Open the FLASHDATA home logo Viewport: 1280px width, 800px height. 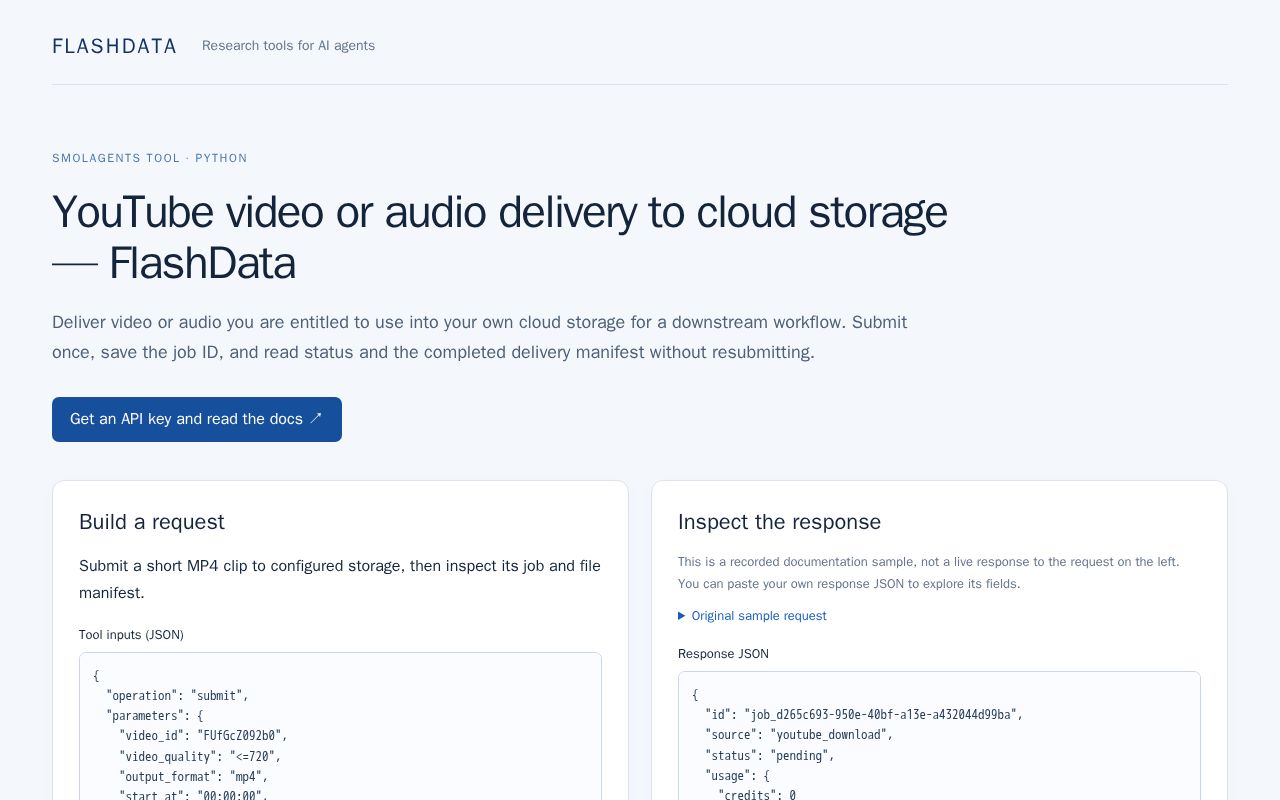click(x=114, y=46)
